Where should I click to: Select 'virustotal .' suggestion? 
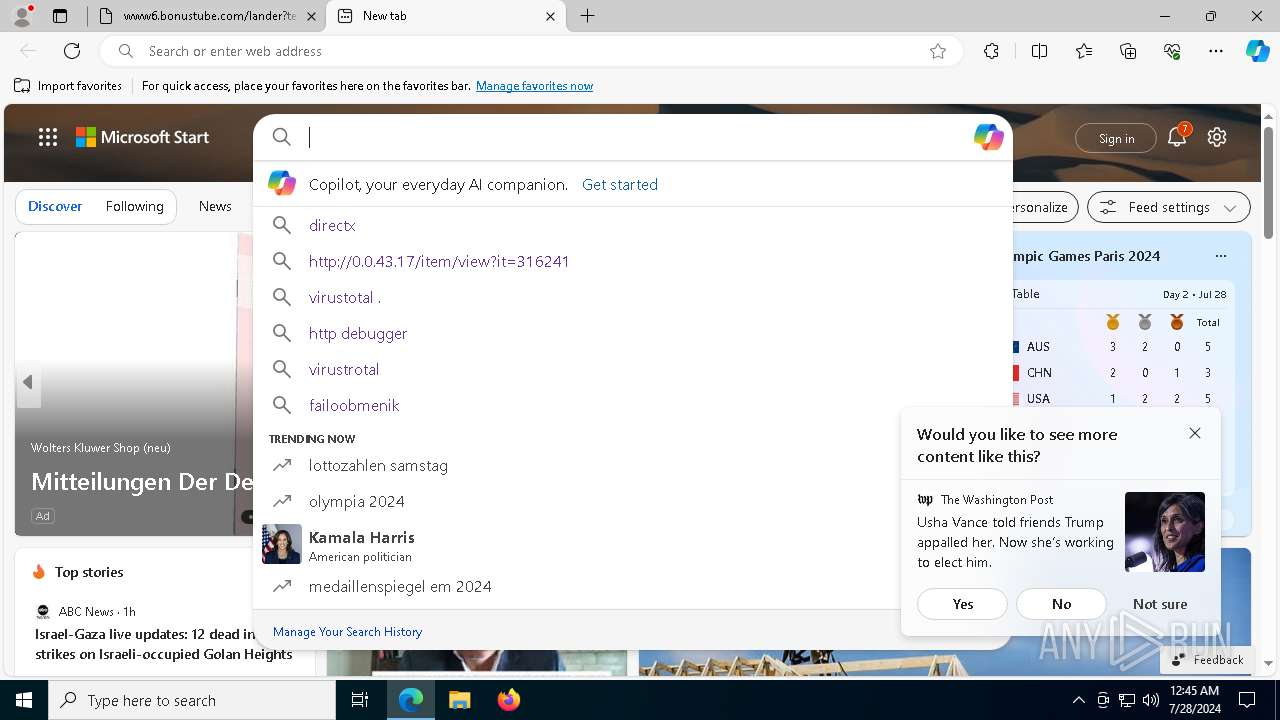(632, 297)
